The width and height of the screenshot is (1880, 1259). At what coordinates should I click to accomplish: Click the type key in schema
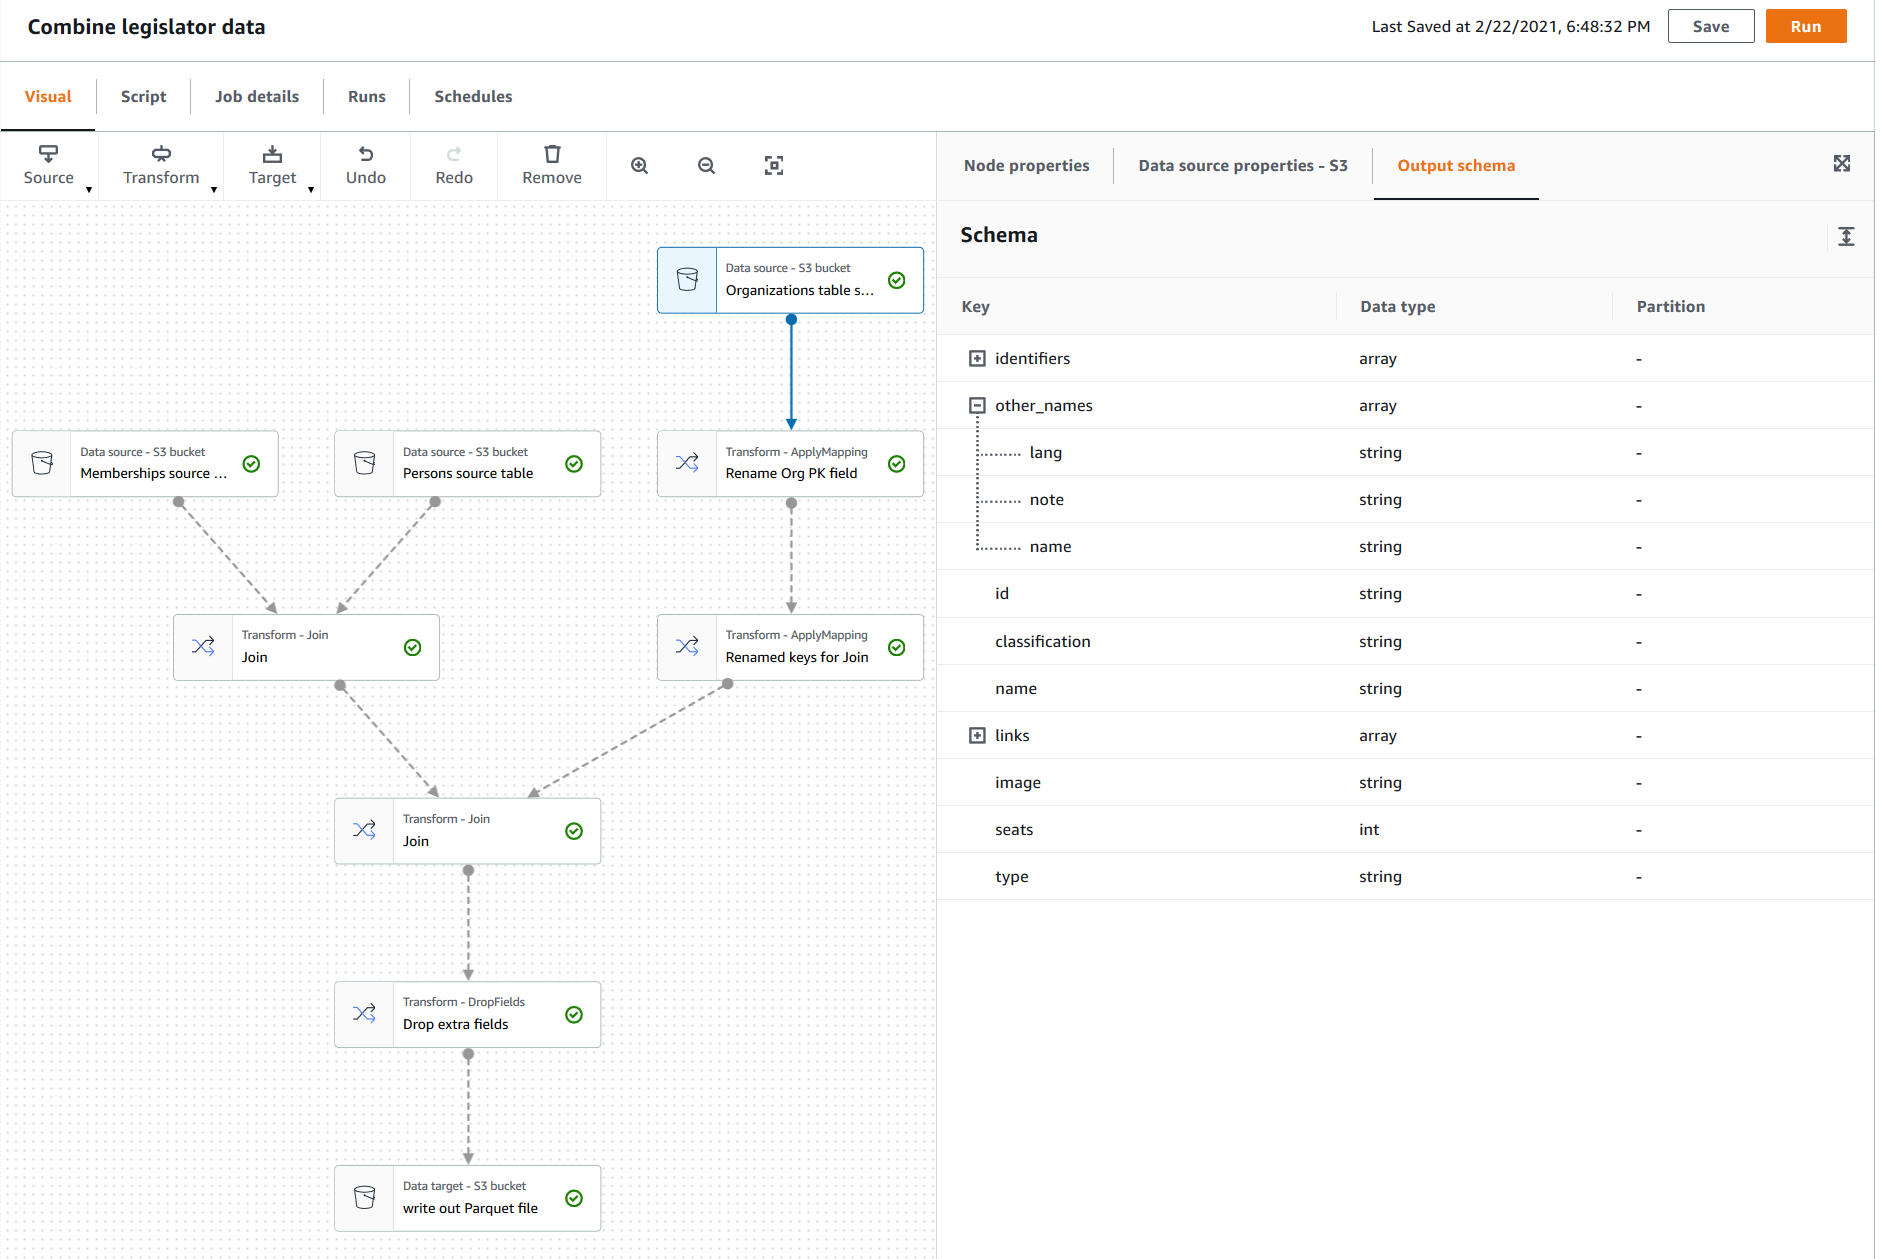point(1012,877)
